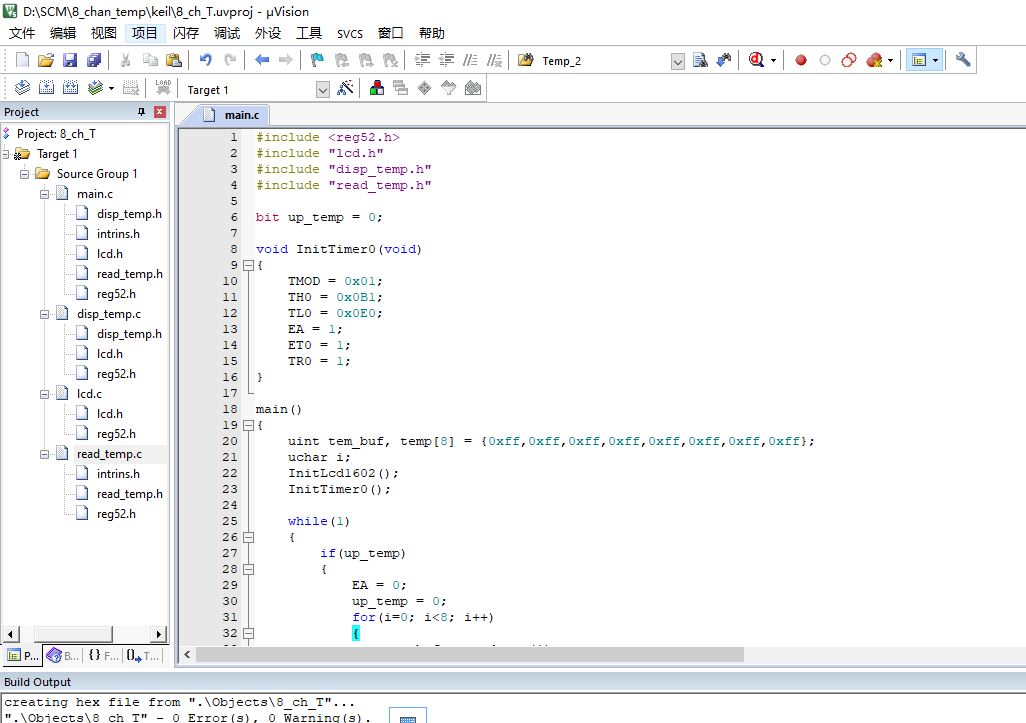
Task: Open the 编辑 menu
Action: (x=63, y=33)
